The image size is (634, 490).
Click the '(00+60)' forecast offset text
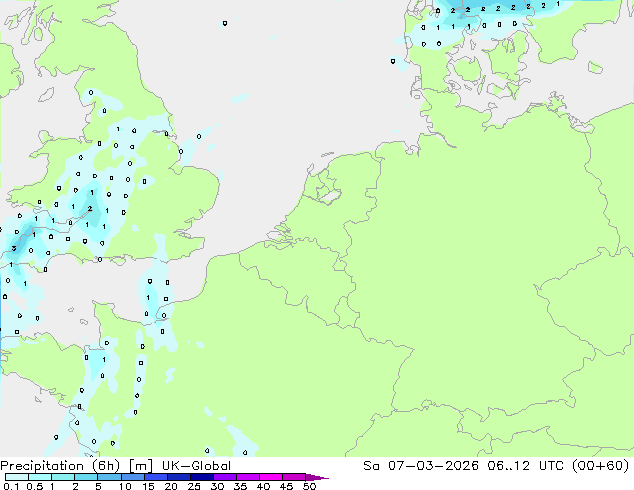[x=600, y=466]
